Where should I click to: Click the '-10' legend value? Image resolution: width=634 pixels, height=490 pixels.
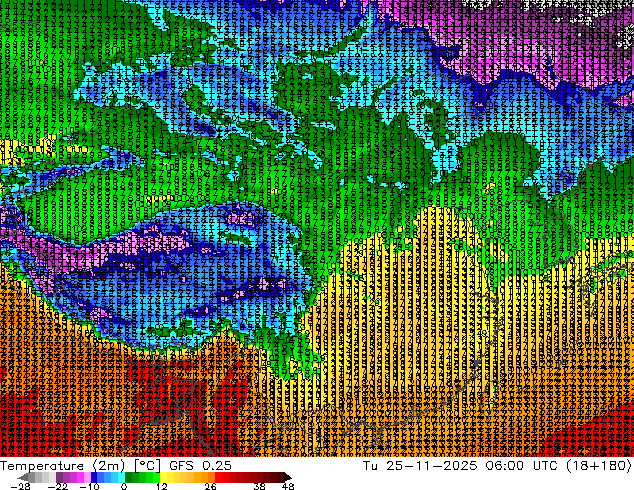point(89,486)
